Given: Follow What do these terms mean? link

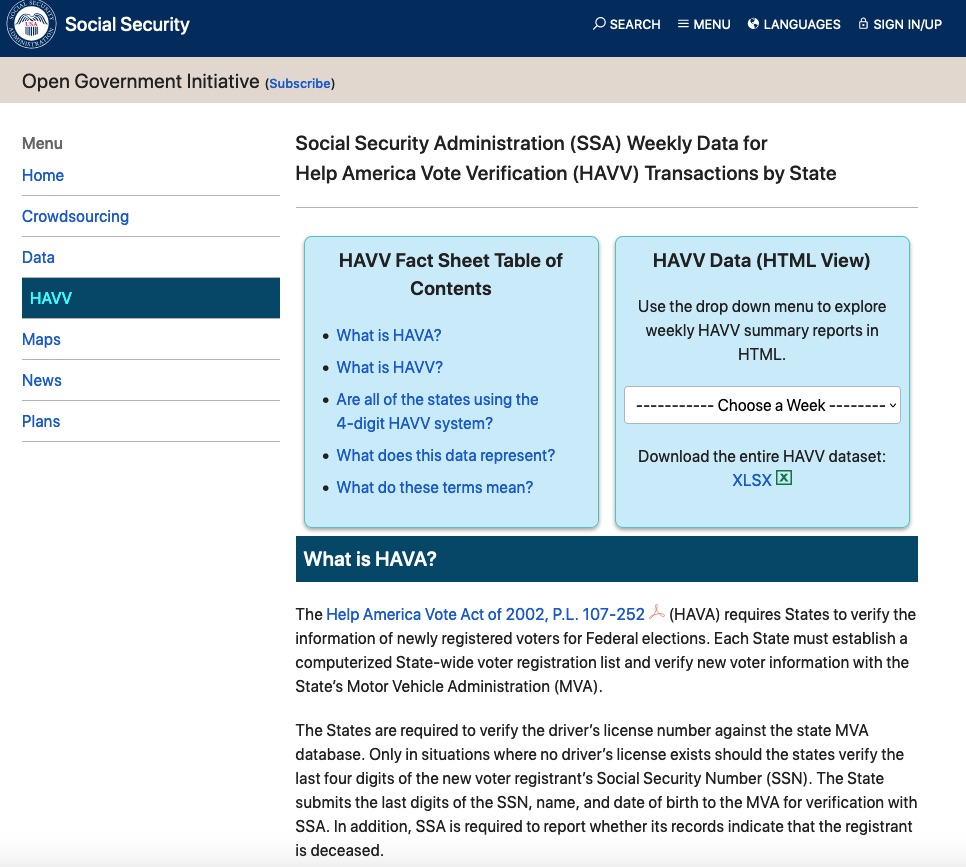Looking at the screenshot, I should click(434, 487).
